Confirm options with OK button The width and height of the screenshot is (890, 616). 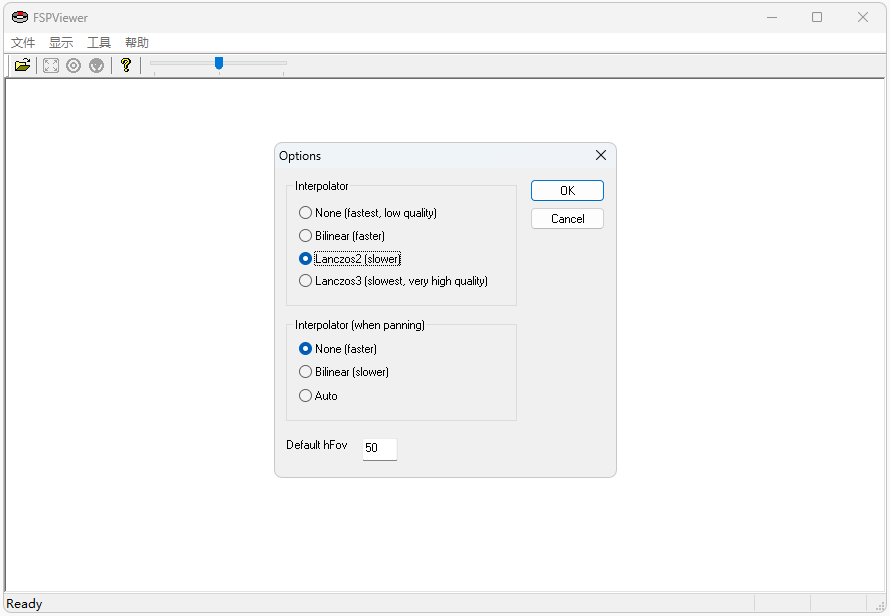(x=567, y=191)
